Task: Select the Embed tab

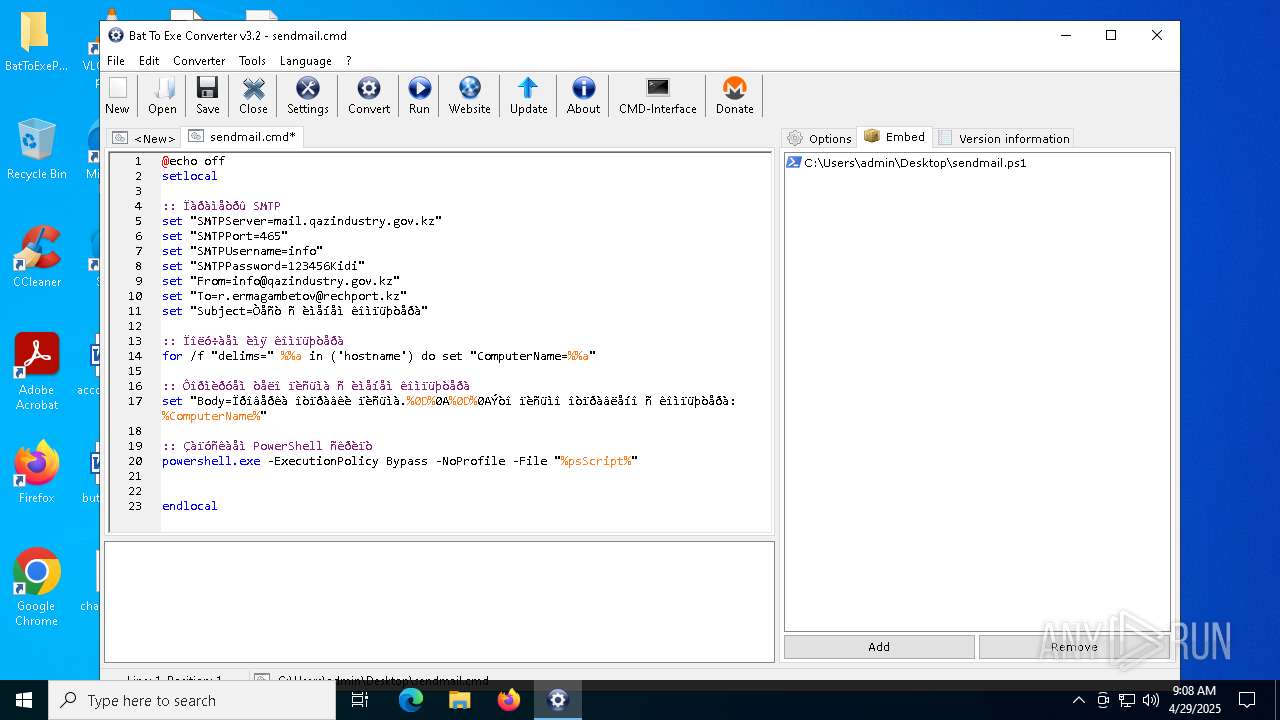Action: (x=895, y=137)
